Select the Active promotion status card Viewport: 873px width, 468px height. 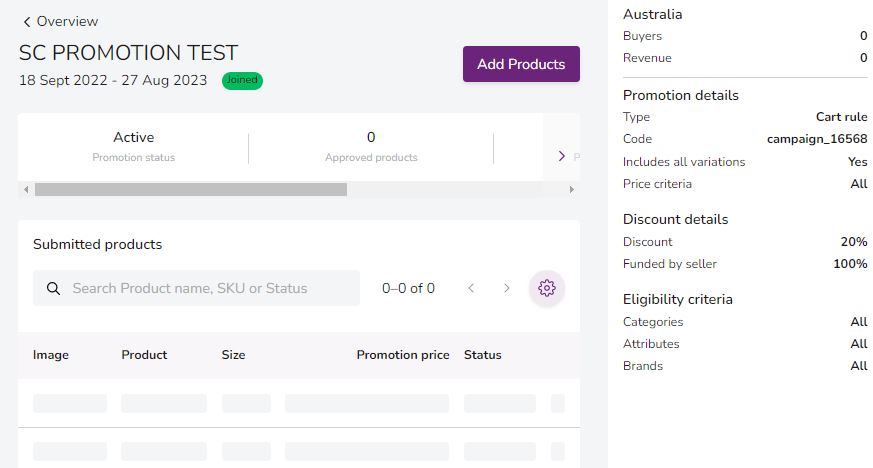133,146
